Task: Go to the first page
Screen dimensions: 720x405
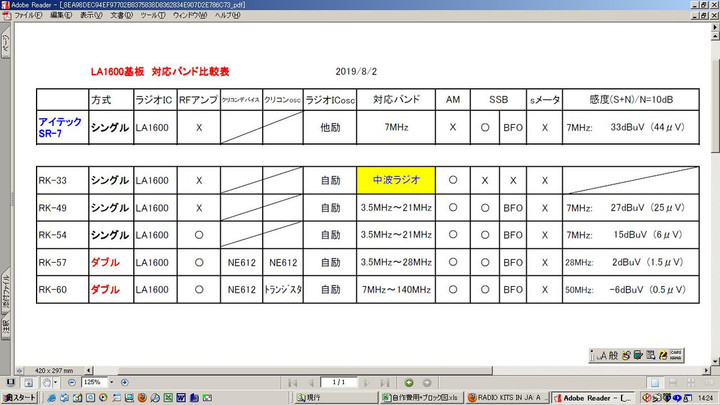Action: (x=292, y=382)
